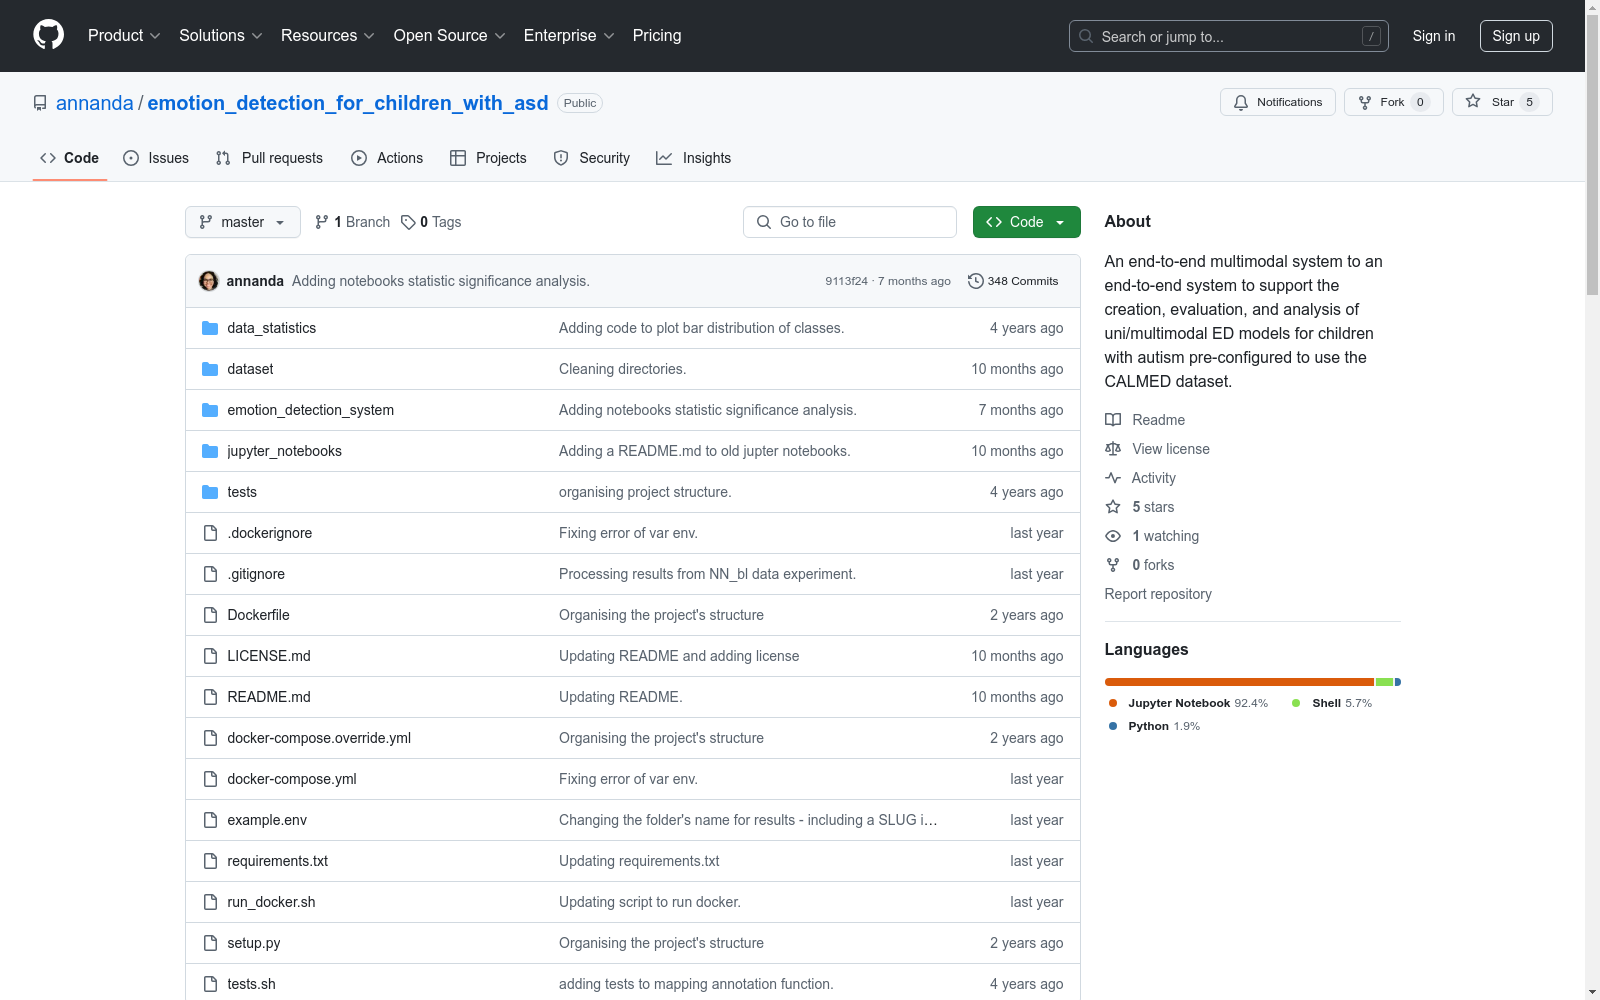
Task: Switch to the Projects tab
Action: (x=488, y=158)
